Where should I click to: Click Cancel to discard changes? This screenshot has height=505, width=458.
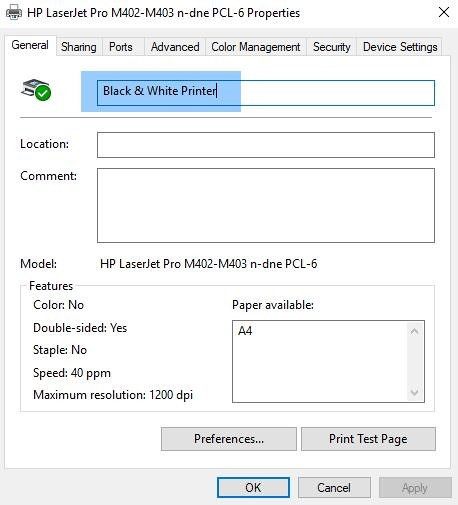tap(334, 488)
